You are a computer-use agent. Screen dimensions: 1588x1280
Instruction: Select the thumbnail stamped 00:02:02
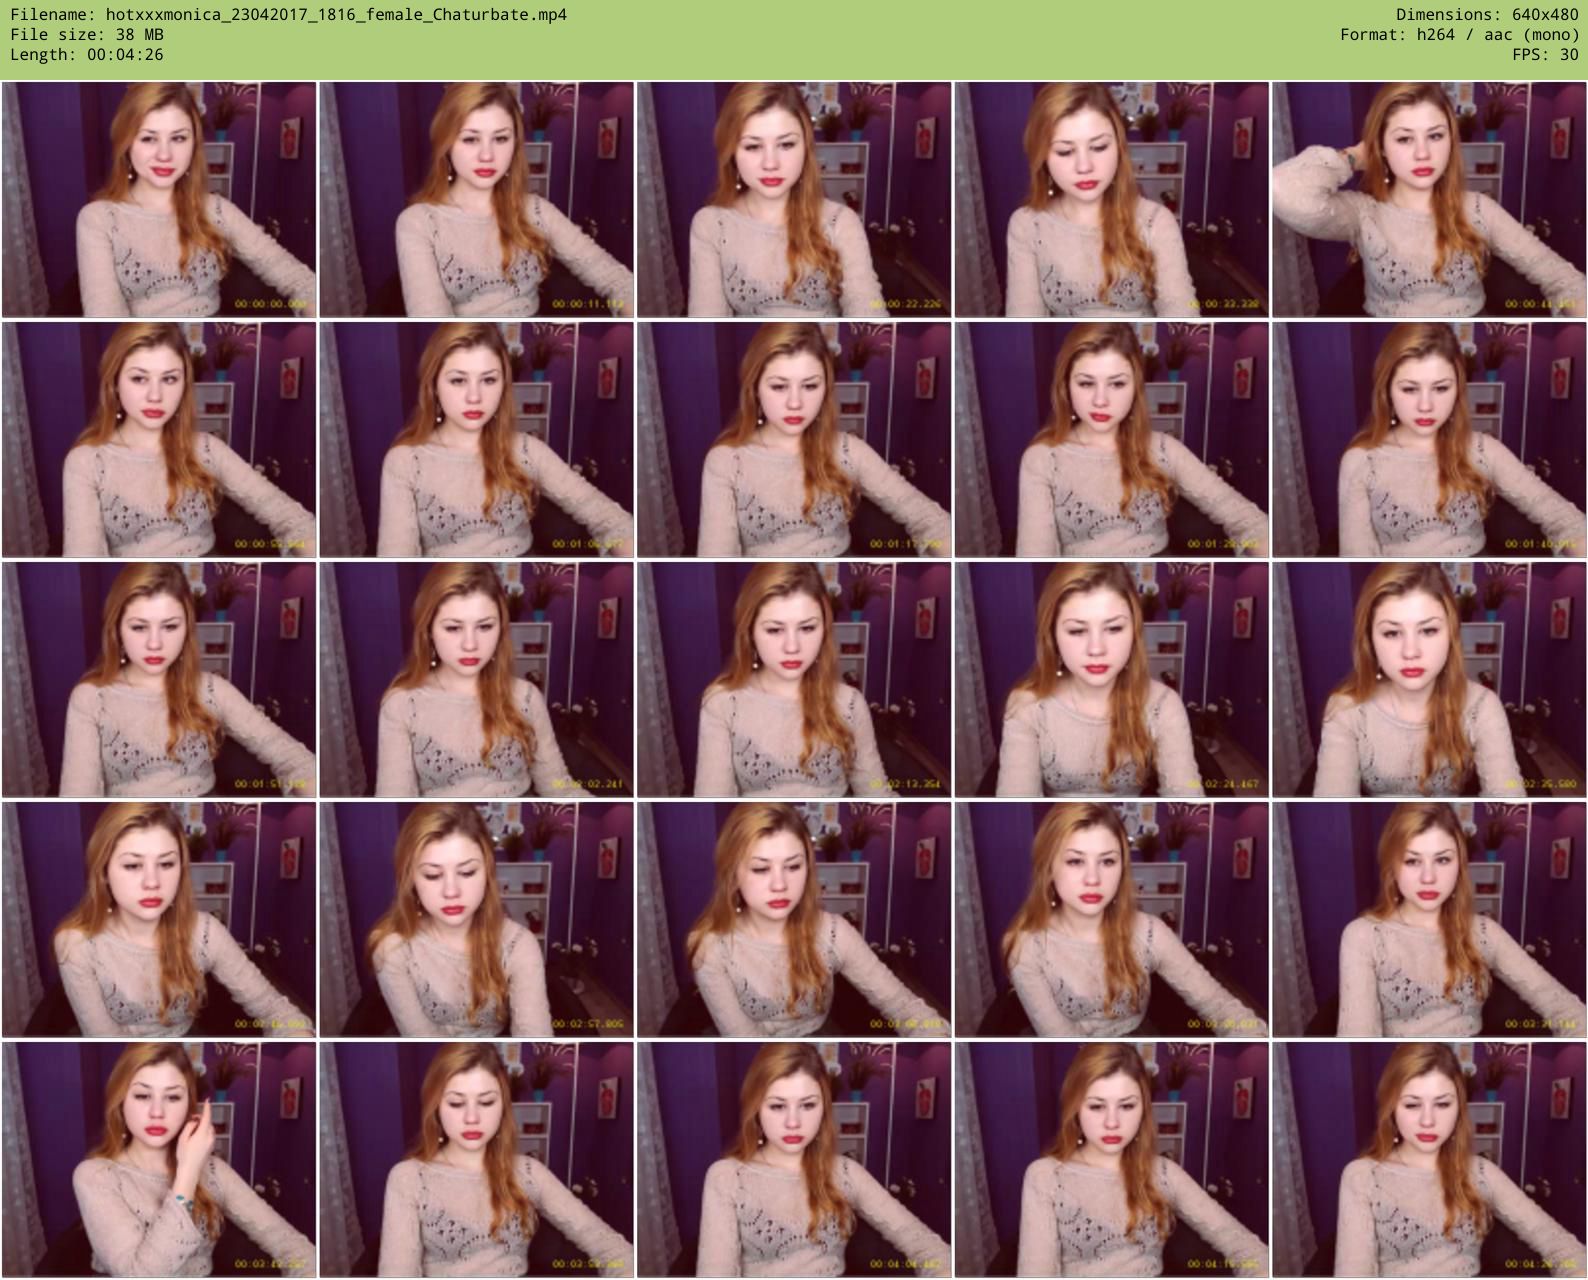click(476, 680)
